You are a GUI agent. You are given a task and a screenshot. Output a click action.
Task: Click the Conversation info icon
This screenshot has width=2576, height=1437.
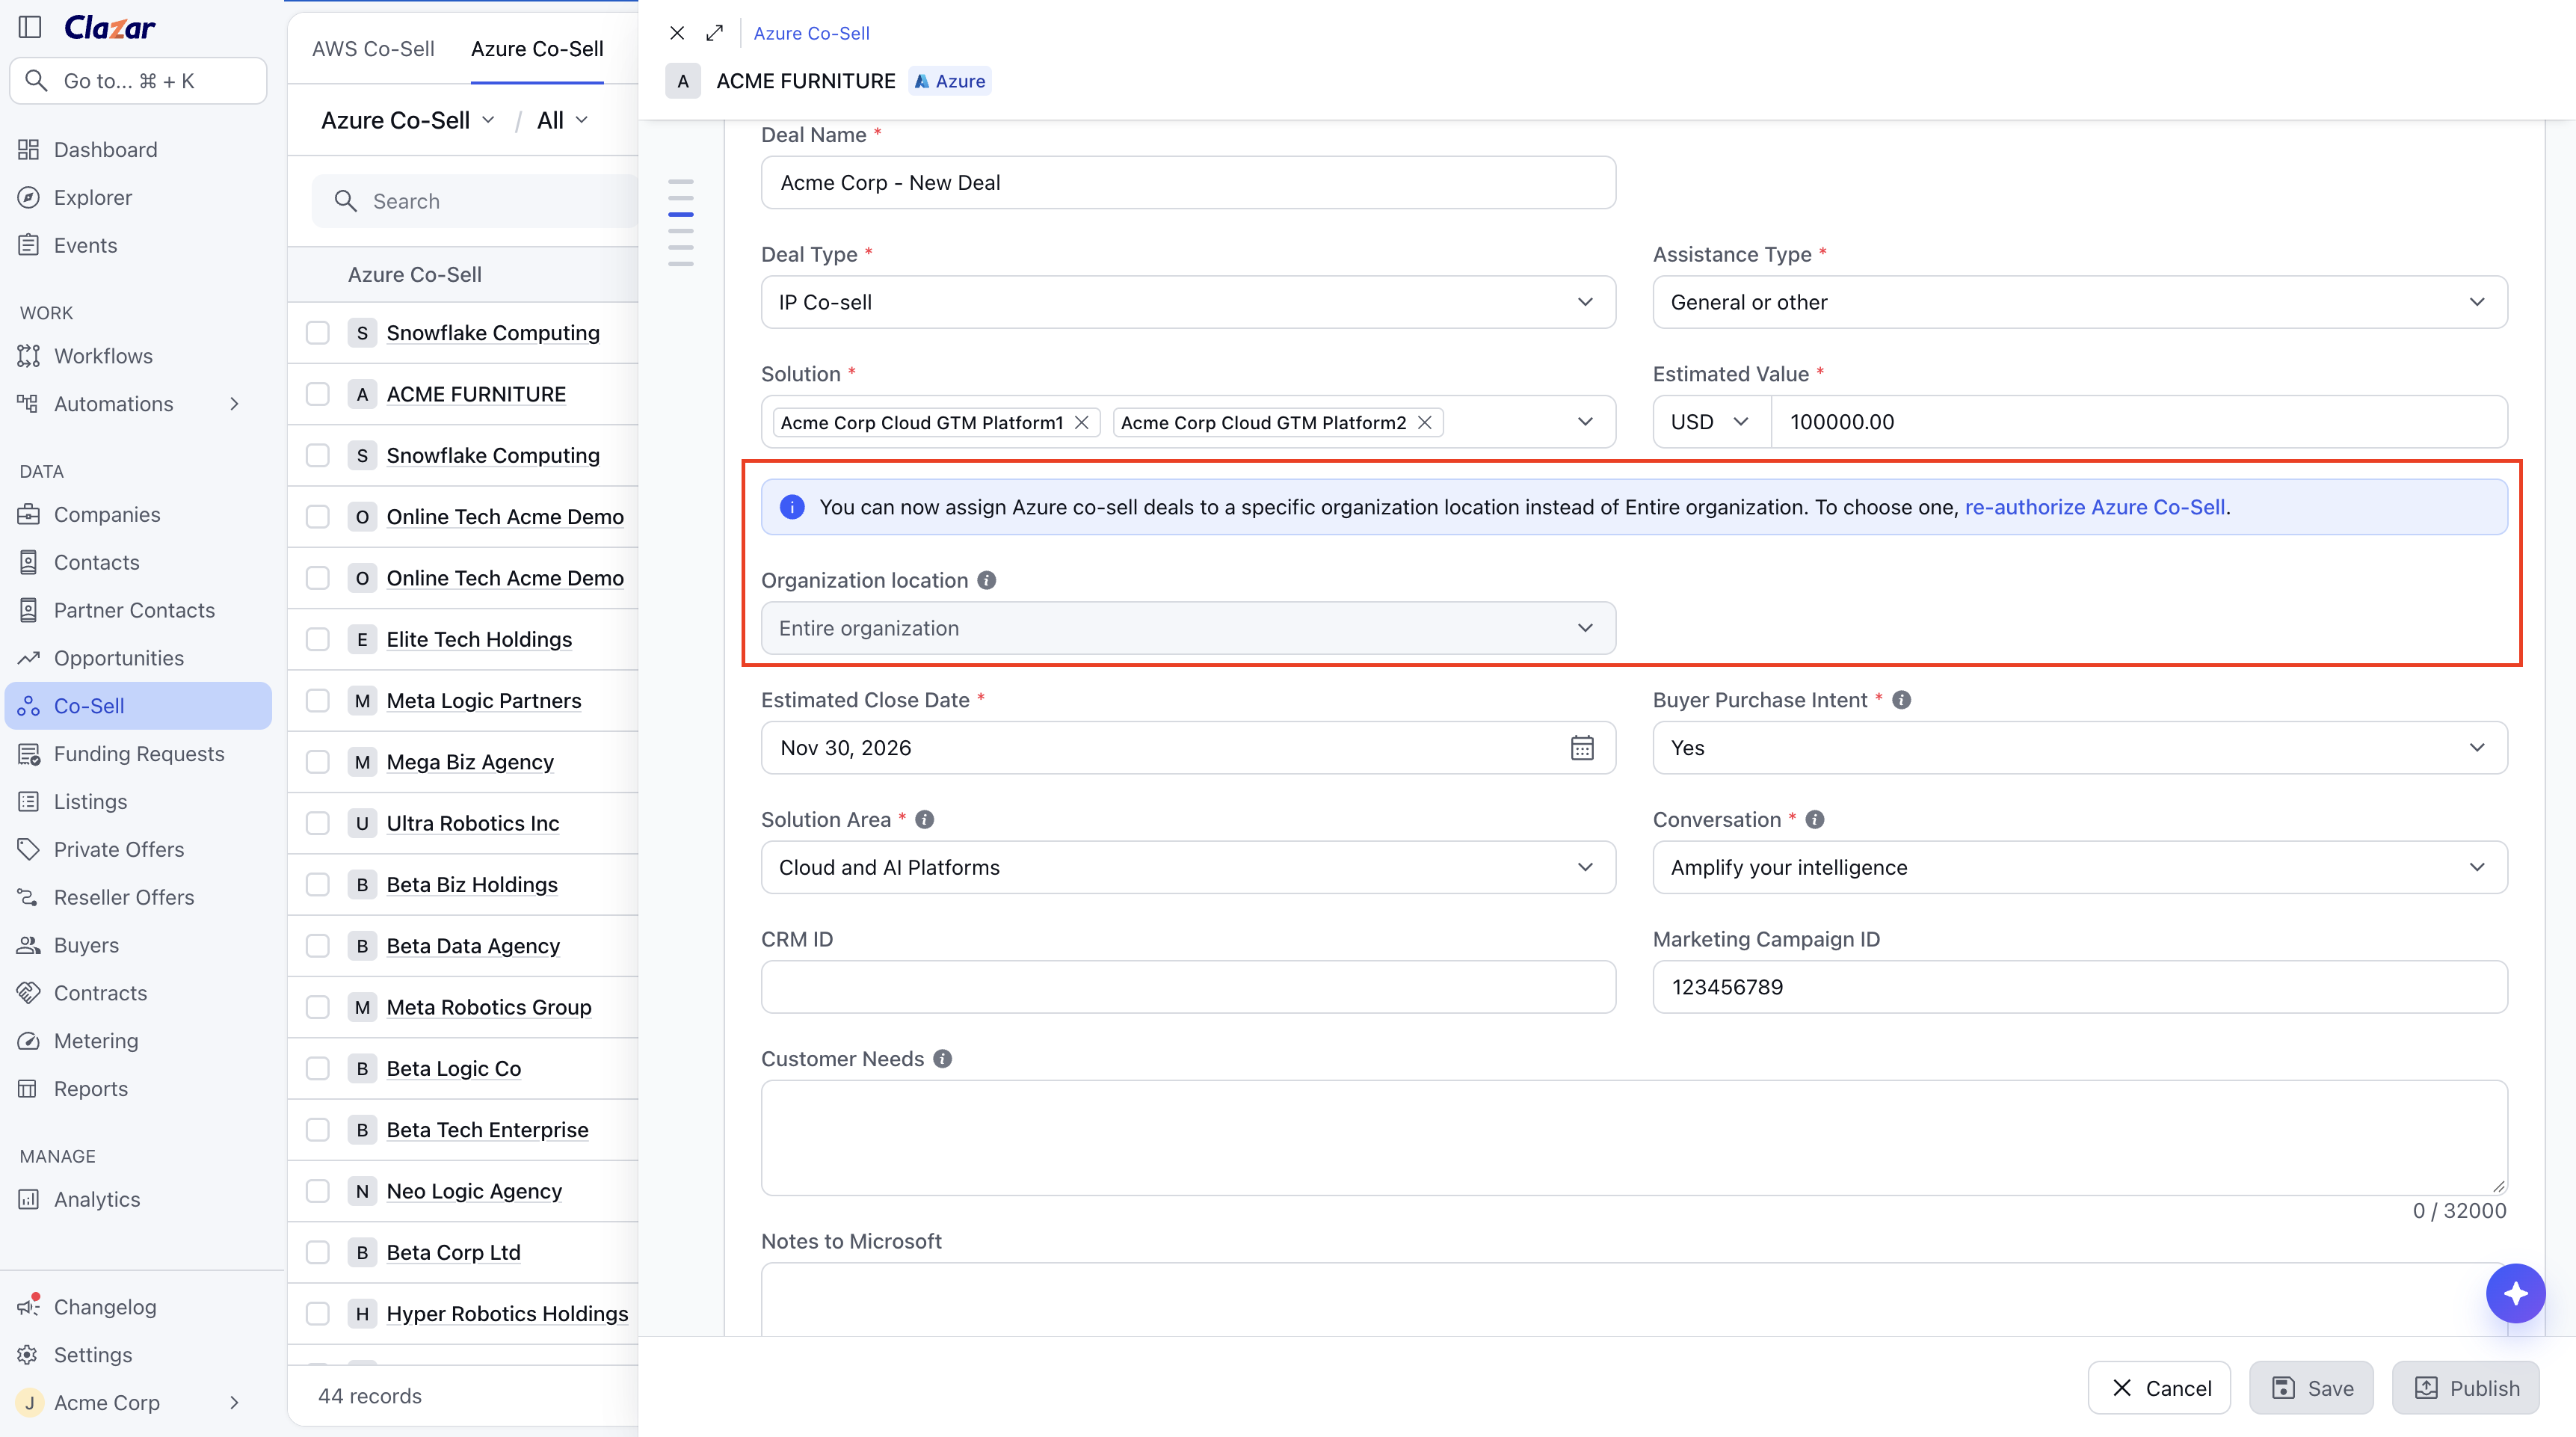coord(1814,819)
